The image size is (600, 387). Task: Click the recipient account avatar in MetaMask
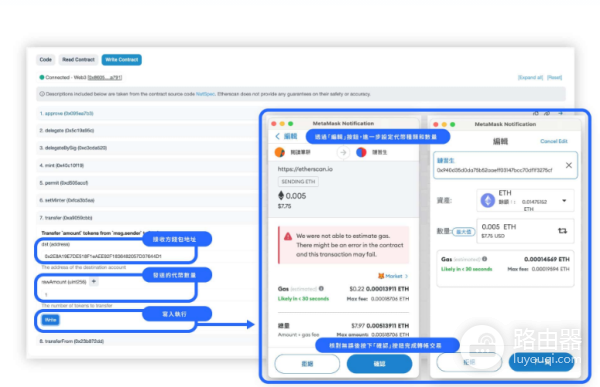tap(361, 152)
